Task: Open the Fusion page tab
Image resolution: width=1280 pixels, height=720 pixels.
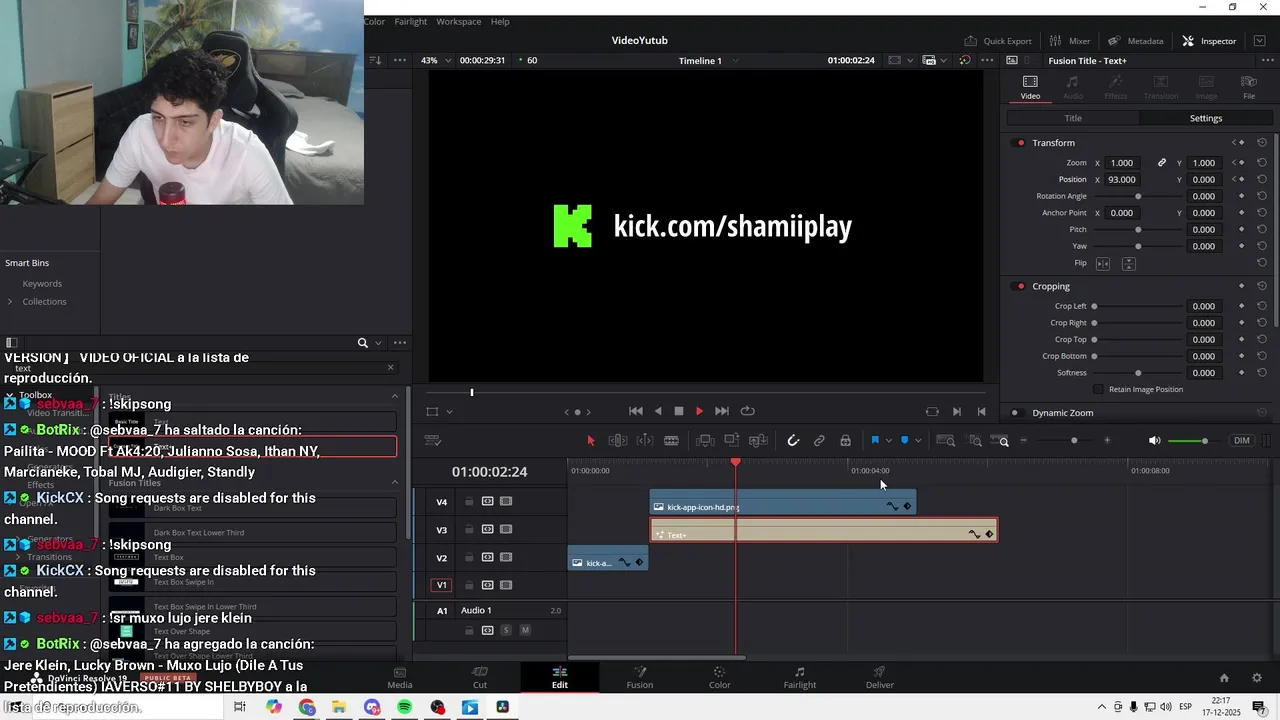Action: click(640, 677)
